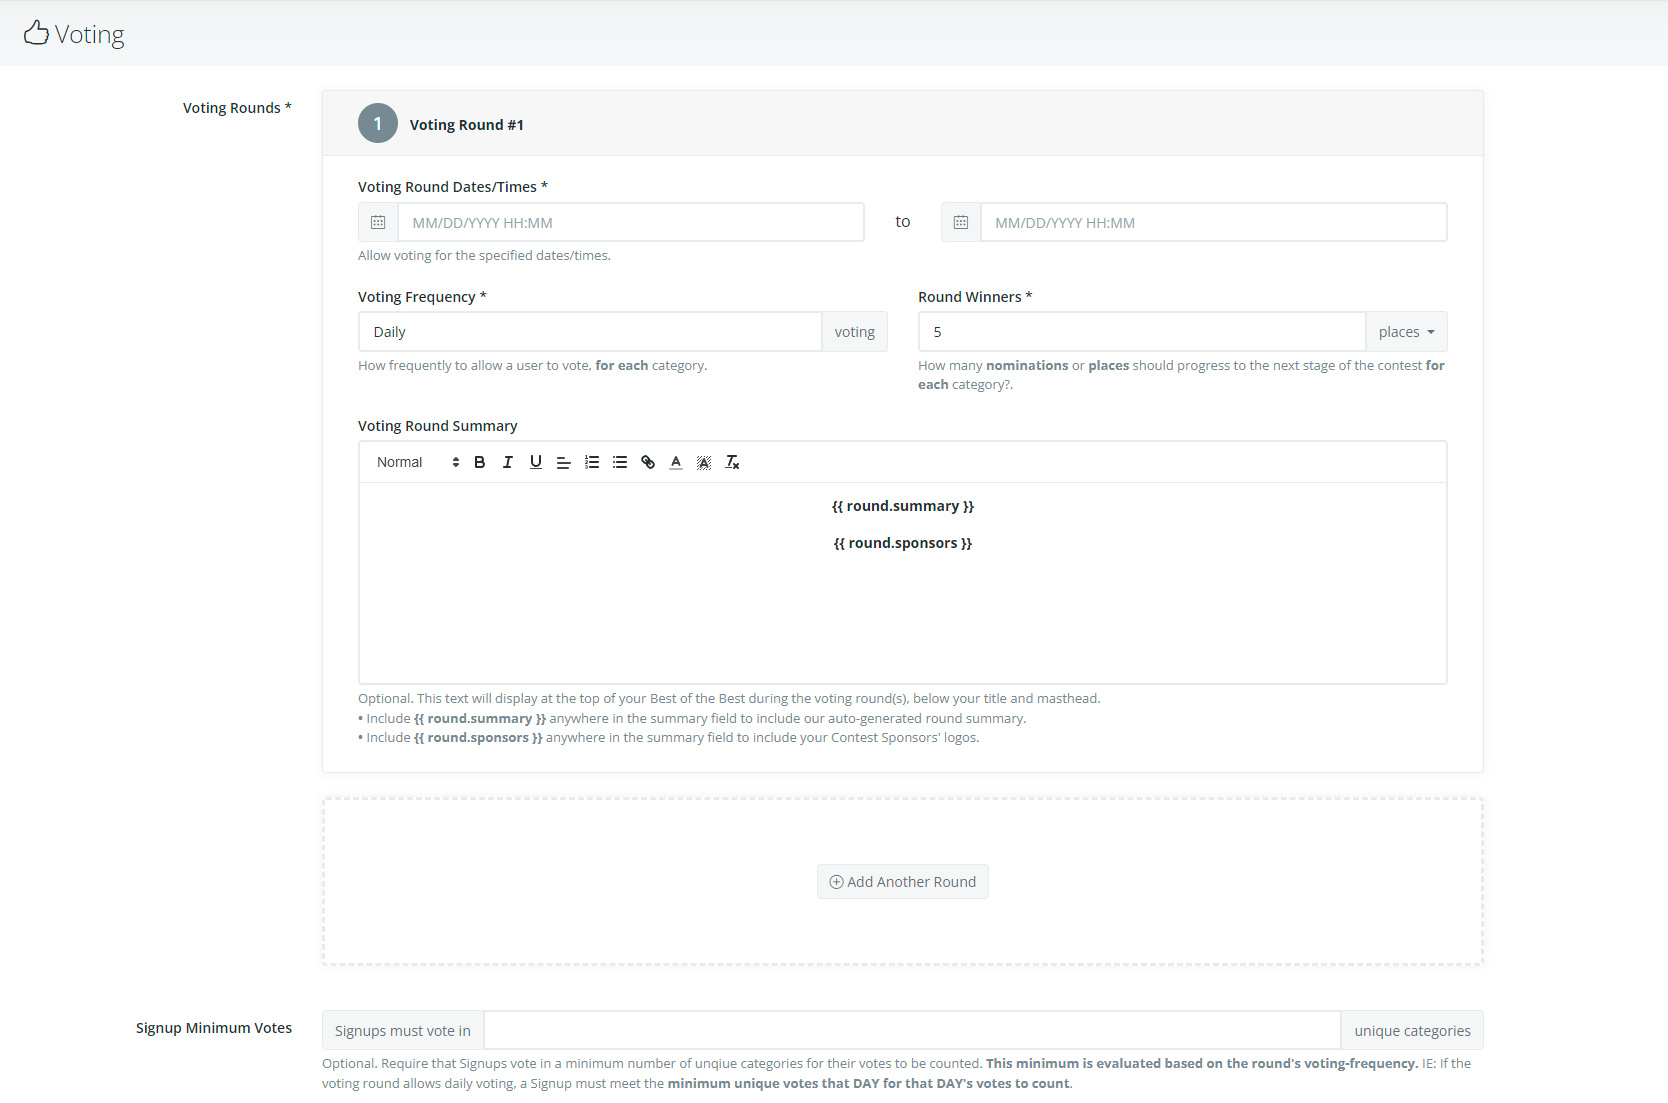The height and width of the screenshot is (1103, 1668).
Task: Focus the voting round end date field
Action: (1213, 222)
